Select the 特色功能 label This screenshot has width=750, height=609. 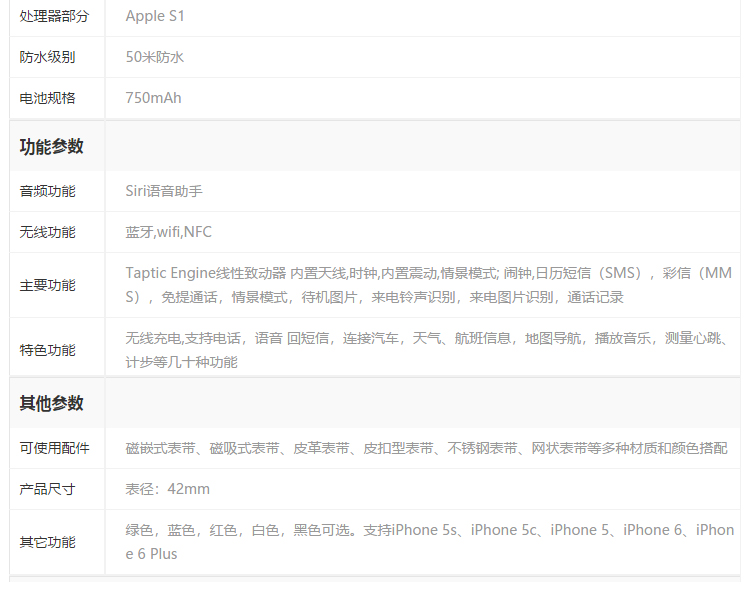[x=47, y=350]
